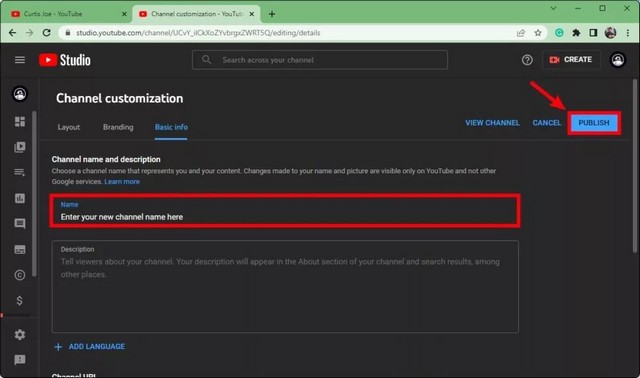640x378 pixels.
Task: Switch to the Branding tab
Action: pyautogui.click(x=118, y=127)
